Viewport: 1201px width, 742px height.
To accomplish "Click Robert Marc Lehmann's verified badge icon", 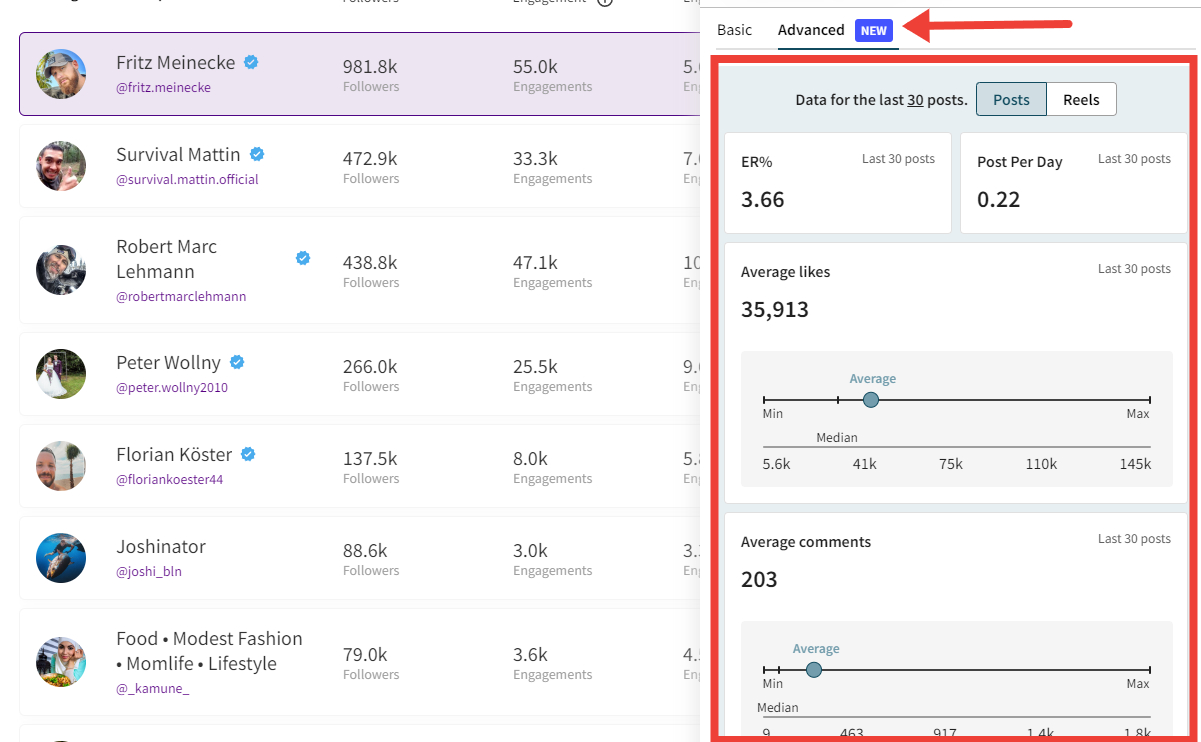I will coord(303,258).
